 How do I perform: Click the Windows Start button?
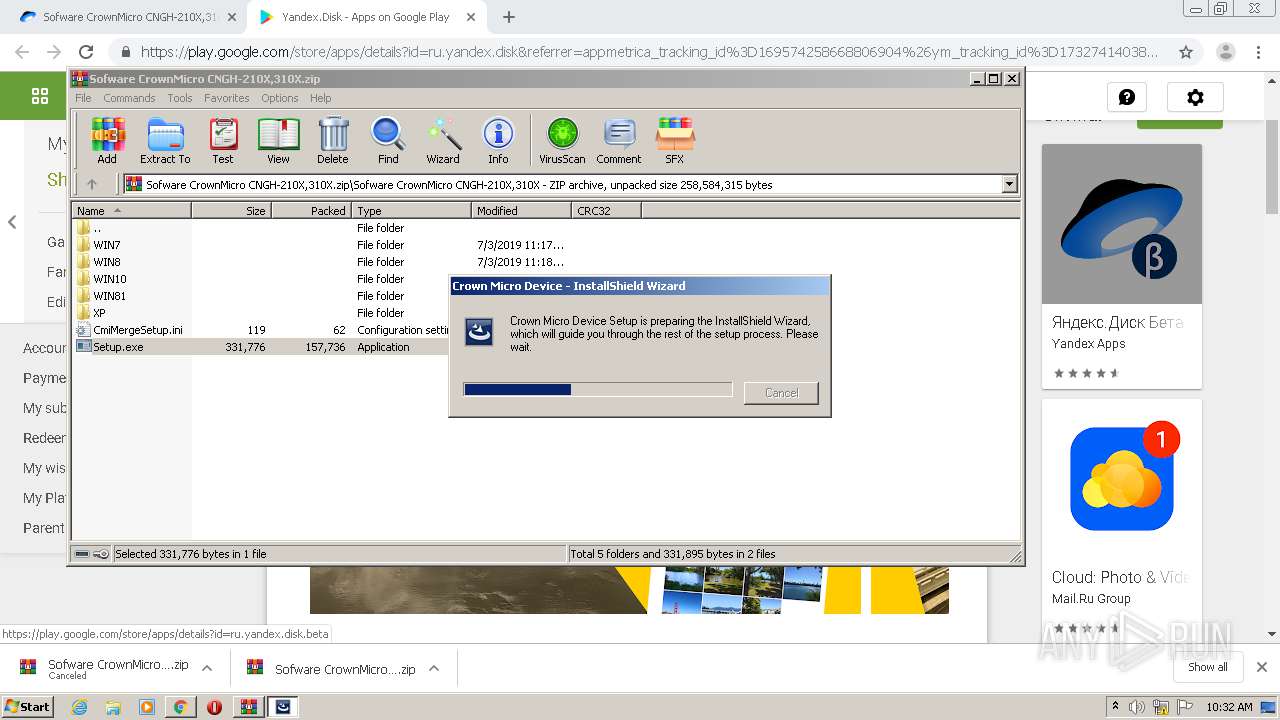(x=28, y=707)
